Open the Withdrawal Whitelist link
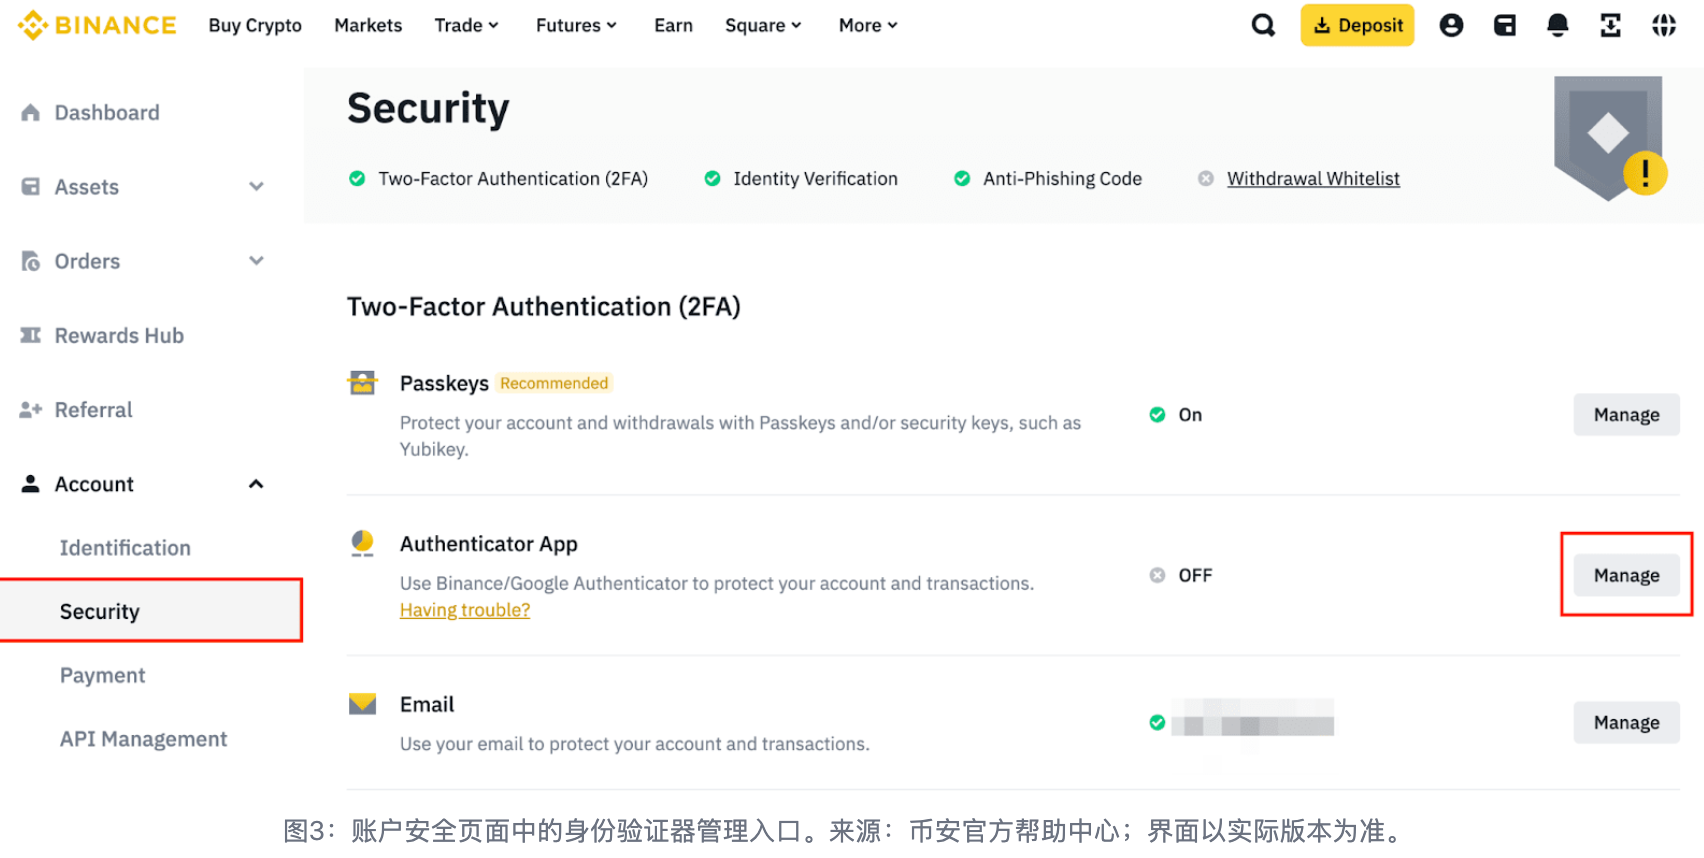Viewport: 1704px width, 858px height. [x=1313, y=179]
